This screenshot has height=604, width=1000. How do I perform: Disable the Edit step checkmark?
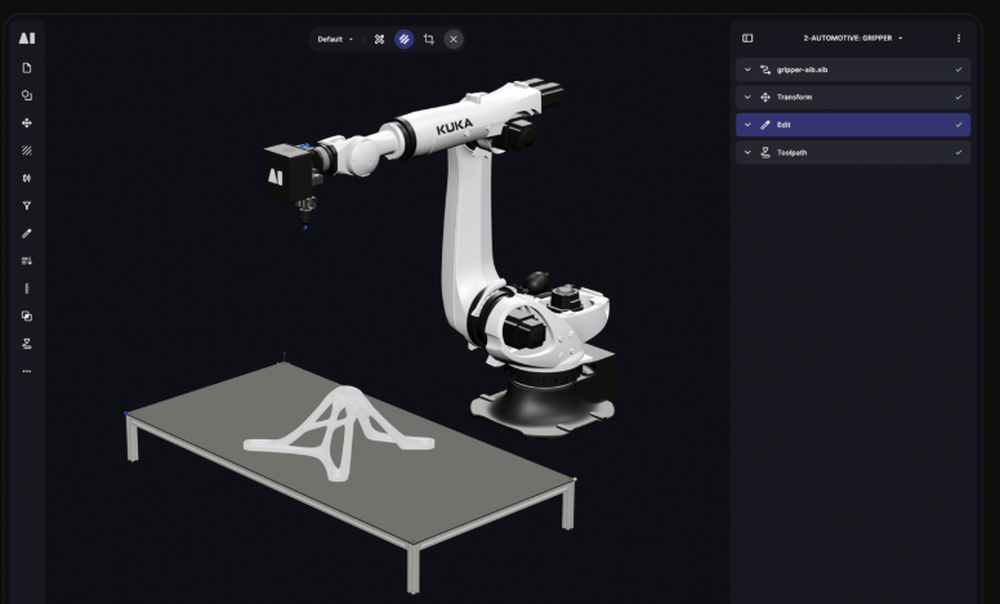(x=957, y=124)
